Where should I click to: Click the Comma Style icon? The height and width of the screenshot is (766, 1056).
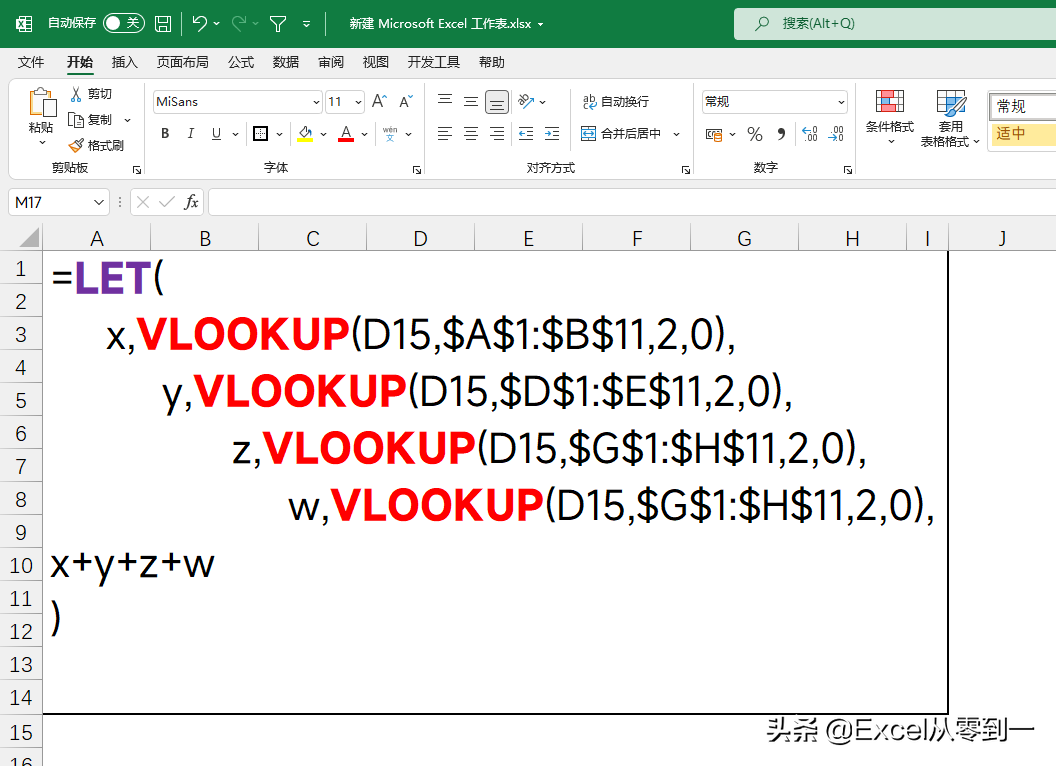[781, 134]
